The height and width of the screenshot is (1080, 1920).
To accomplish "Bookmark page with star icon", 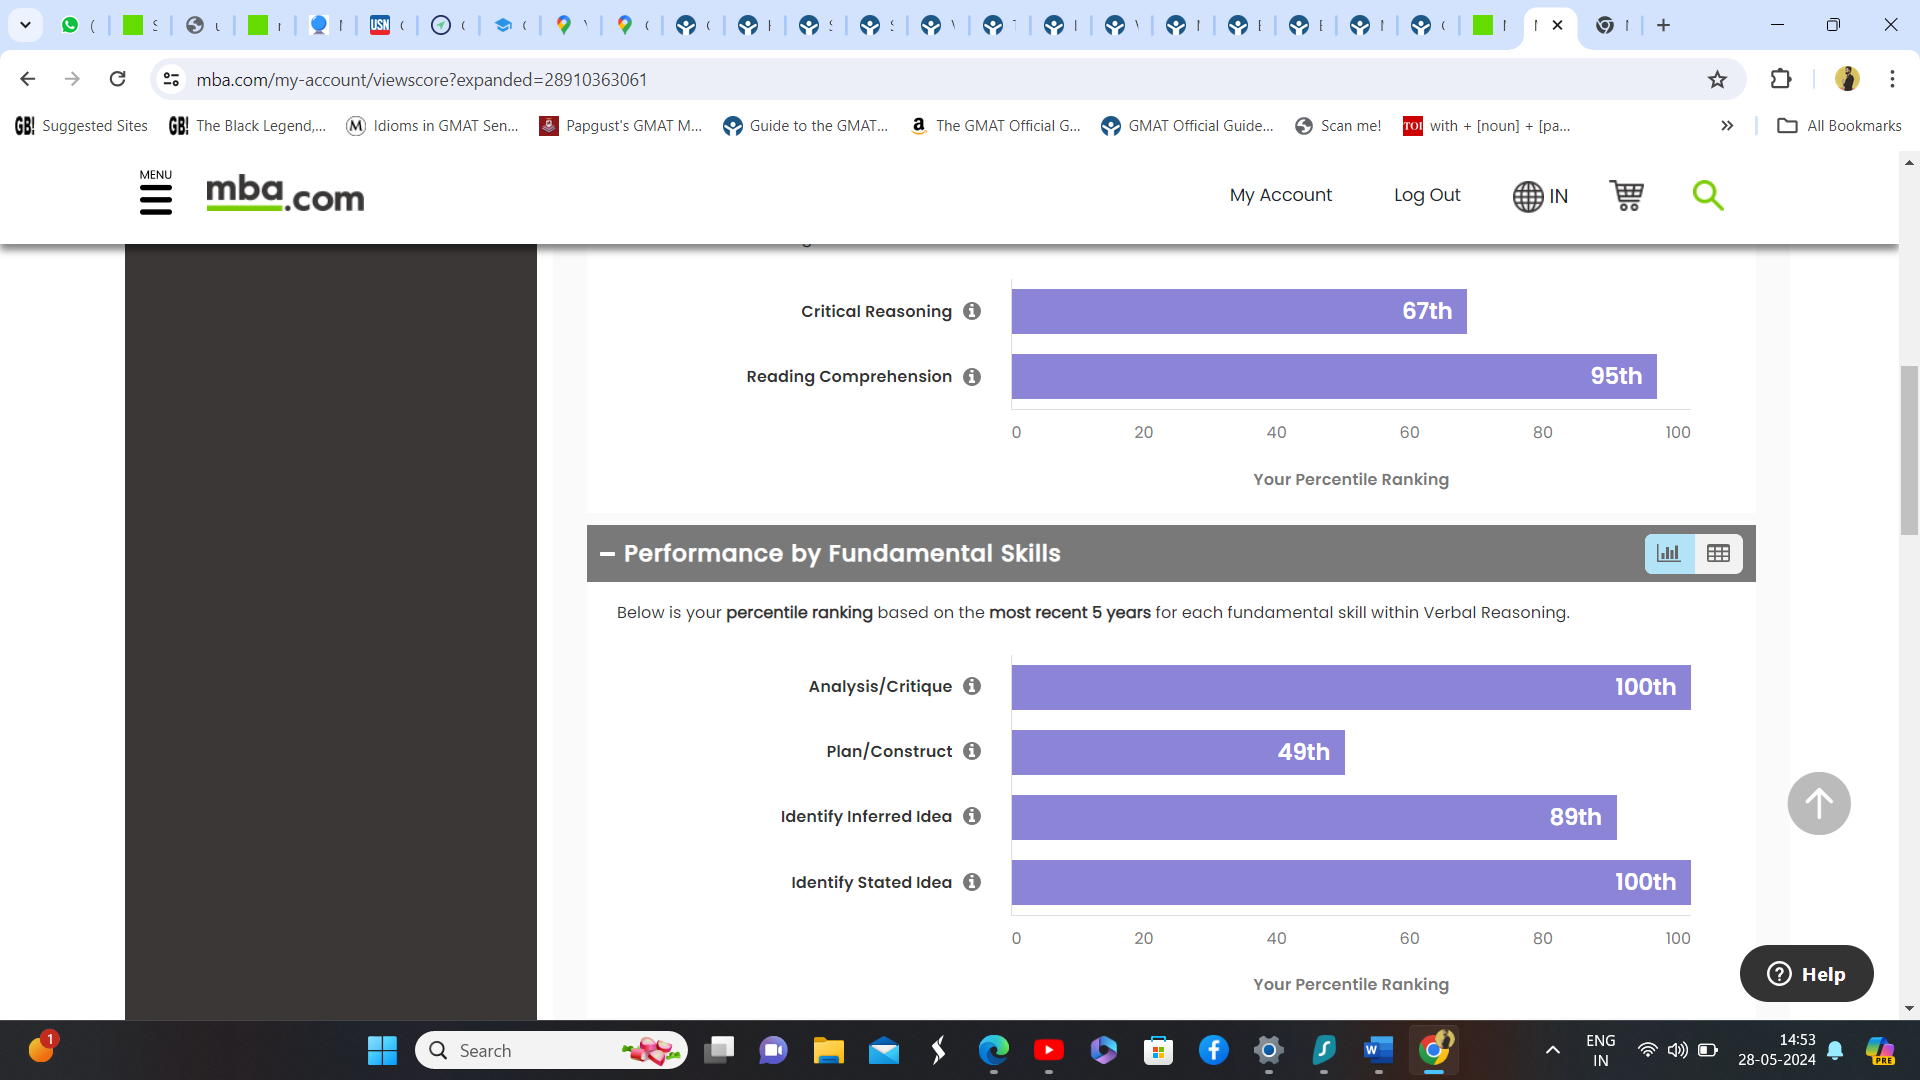I will [x=1717, y=79].
